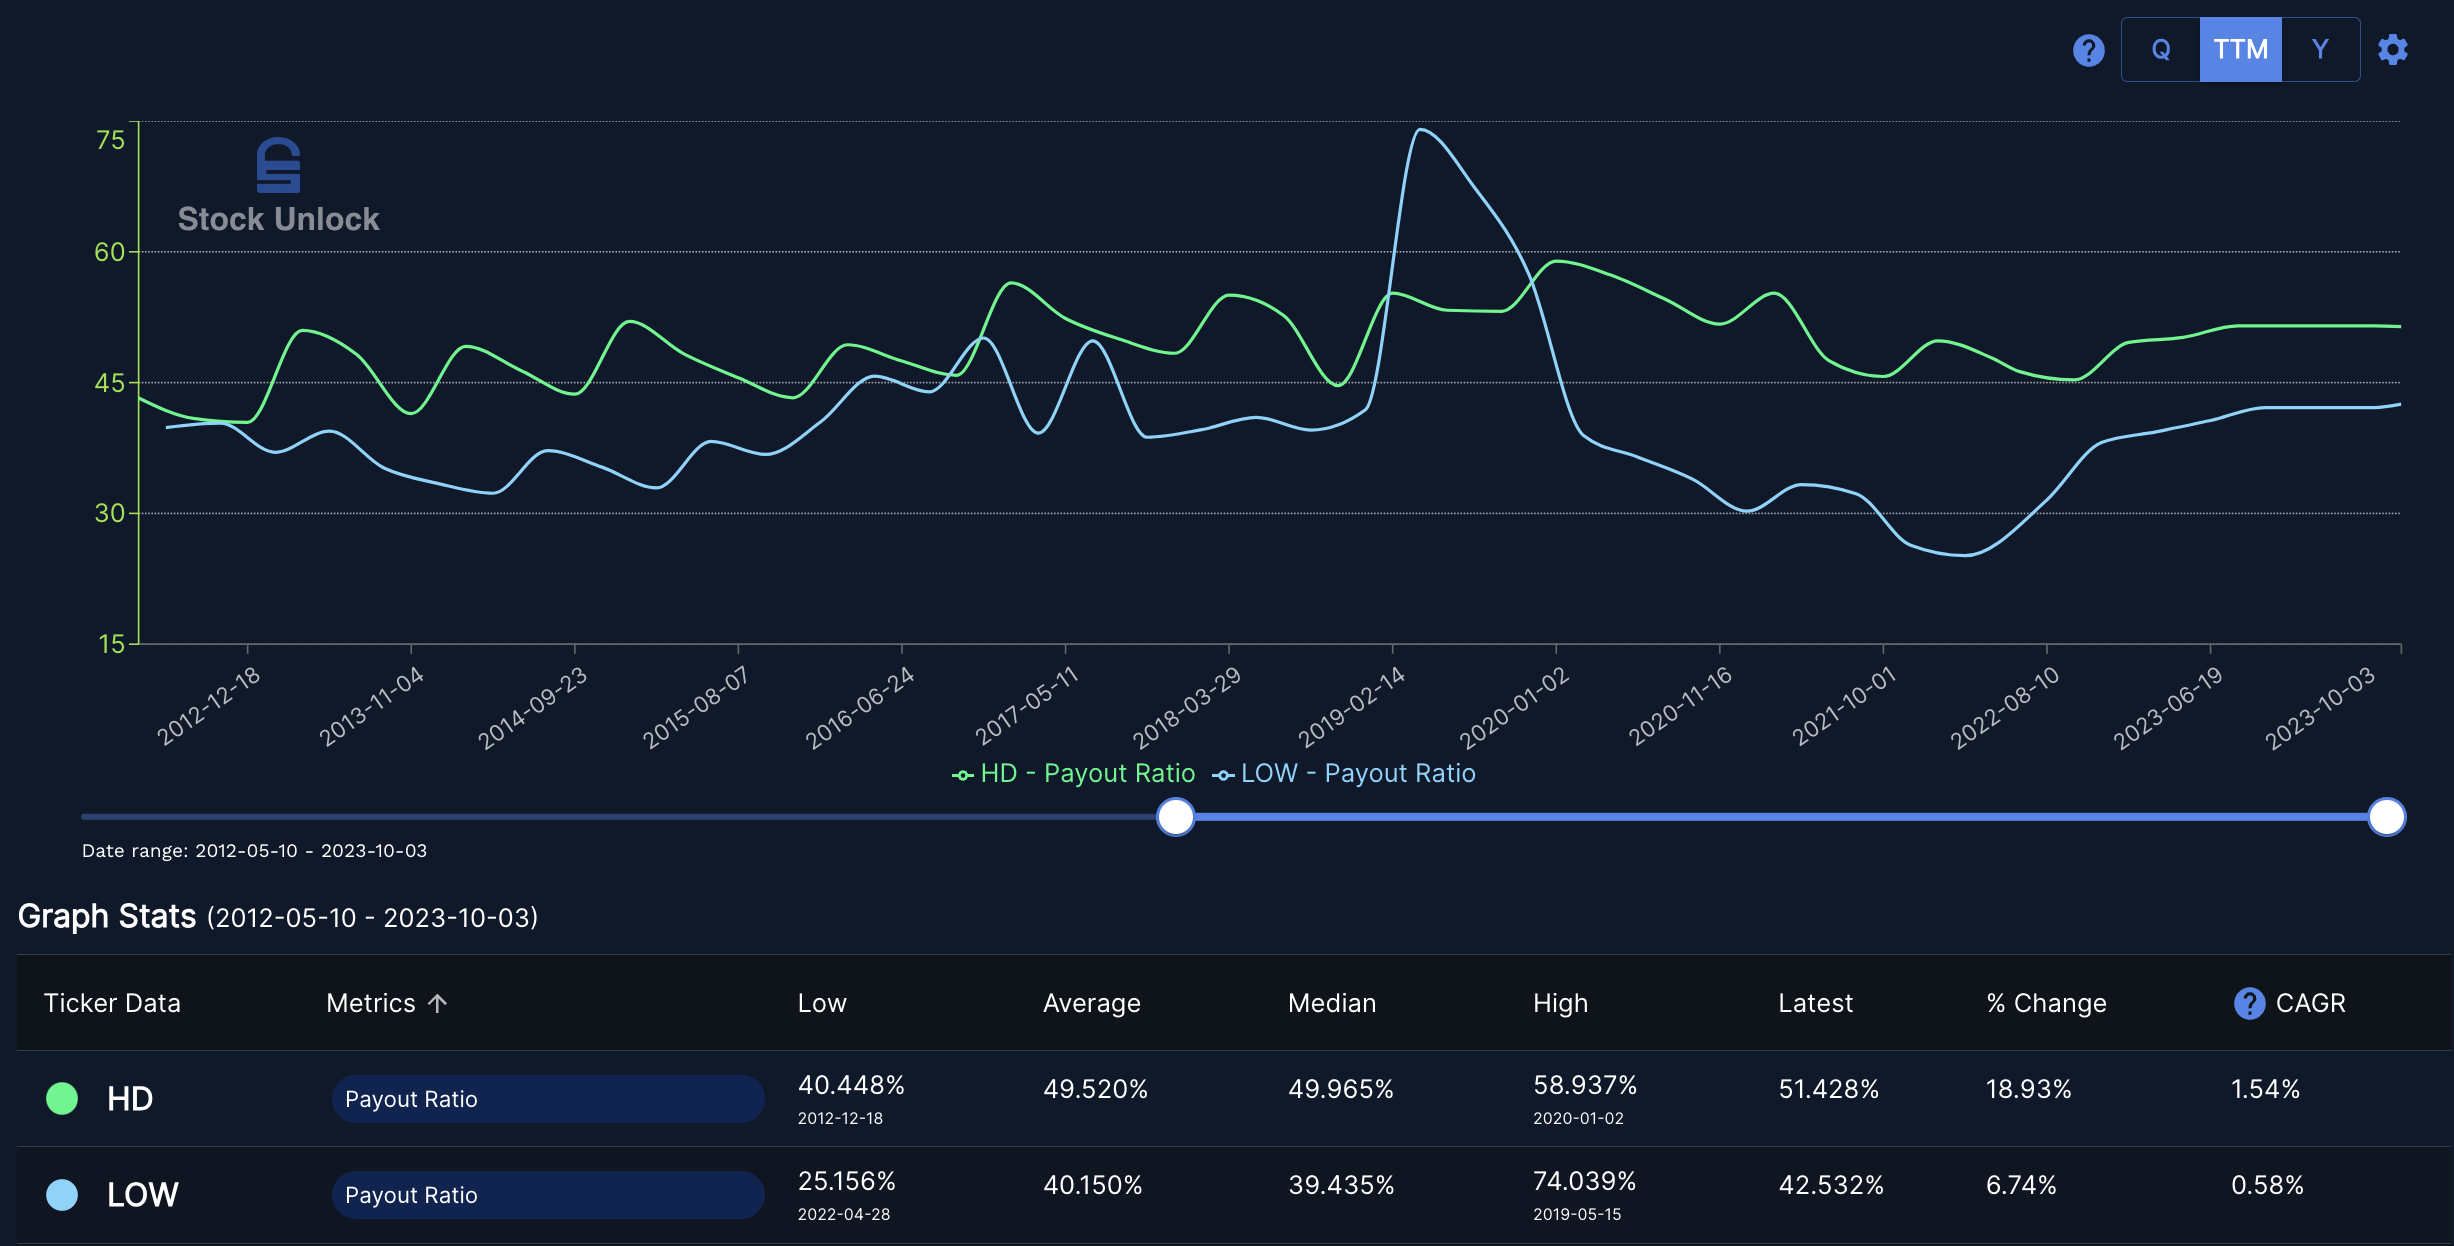Click the 75 y-axis label

[110, 140]
